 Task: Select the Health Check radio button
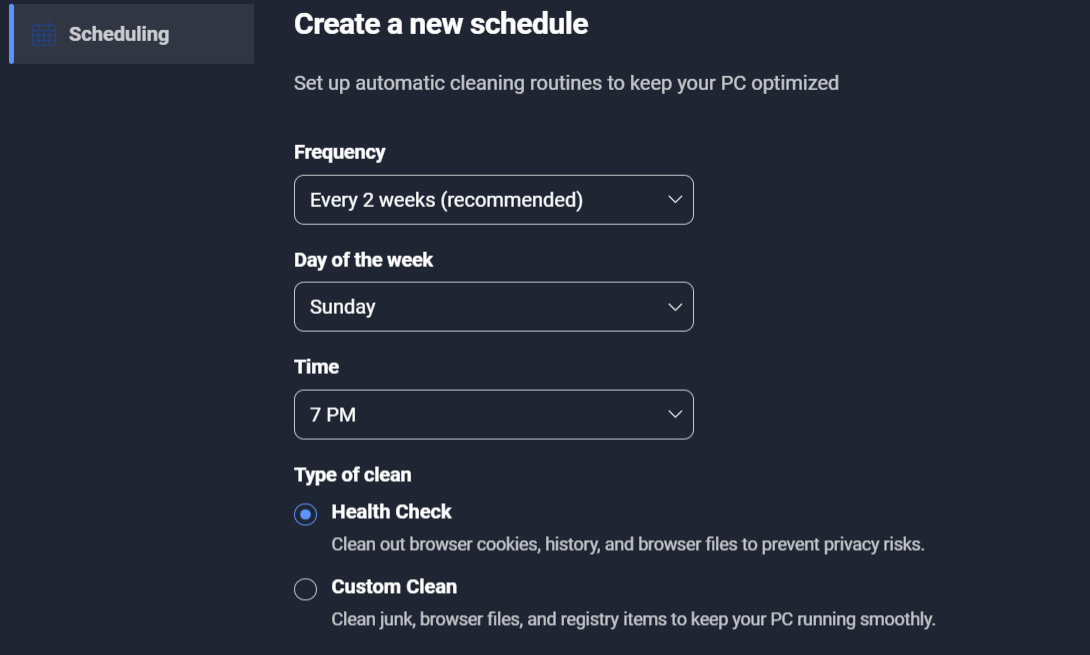[305, 515]
